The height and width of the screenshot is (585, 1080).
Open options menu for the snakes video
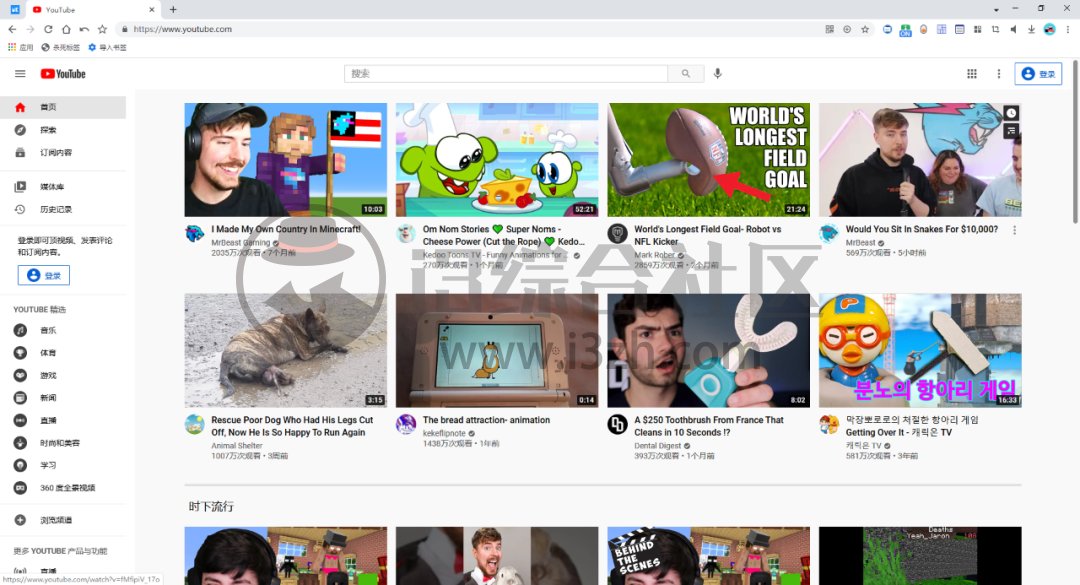pos(1015,230)
